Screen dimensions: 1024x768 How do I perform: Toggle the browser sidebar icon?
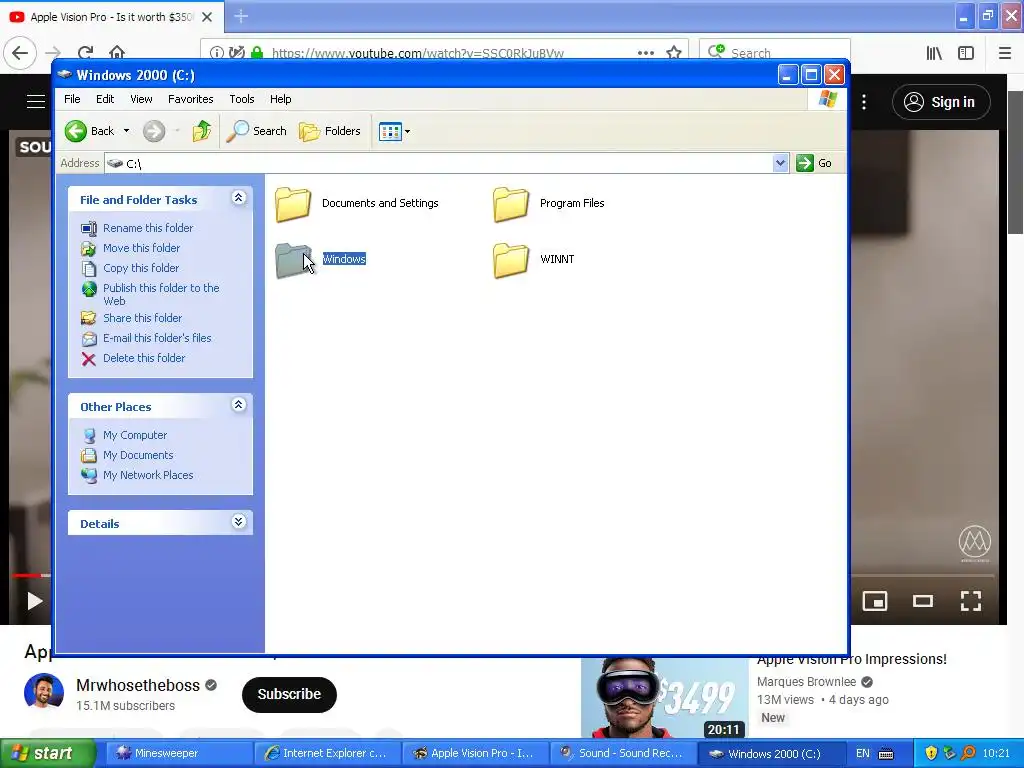click(x=966, y=53)
